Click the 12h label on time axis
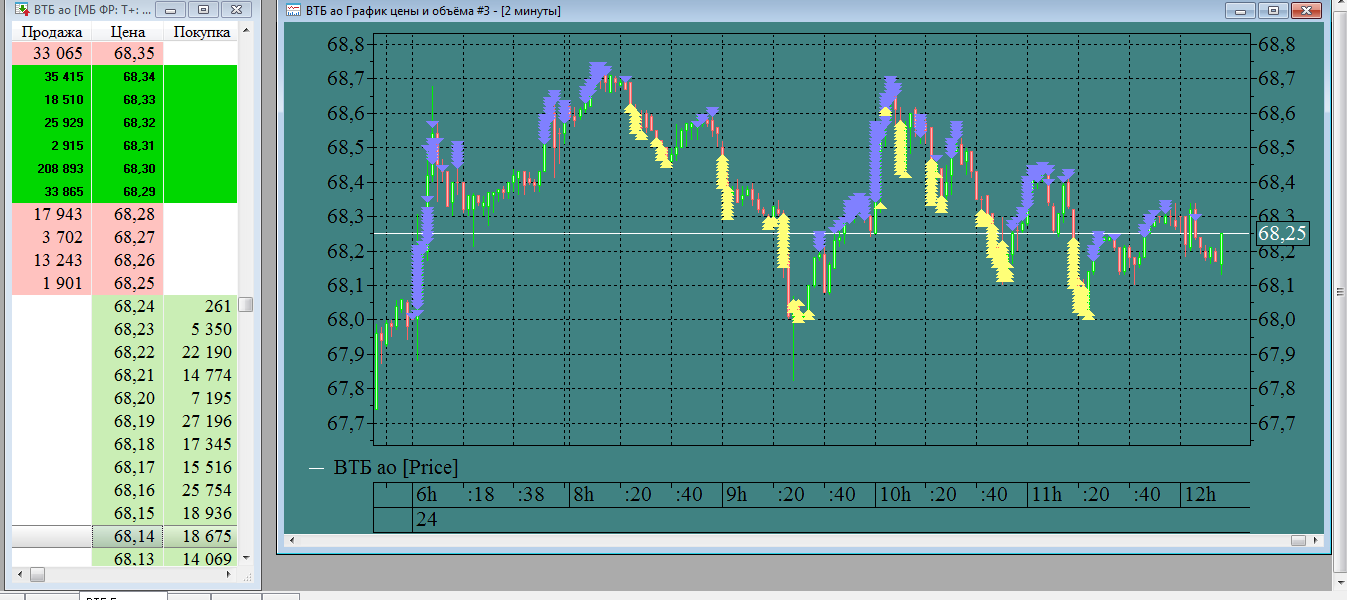Image resolution: width=1347 pixels, height=600 pixels. [1200, 494]
